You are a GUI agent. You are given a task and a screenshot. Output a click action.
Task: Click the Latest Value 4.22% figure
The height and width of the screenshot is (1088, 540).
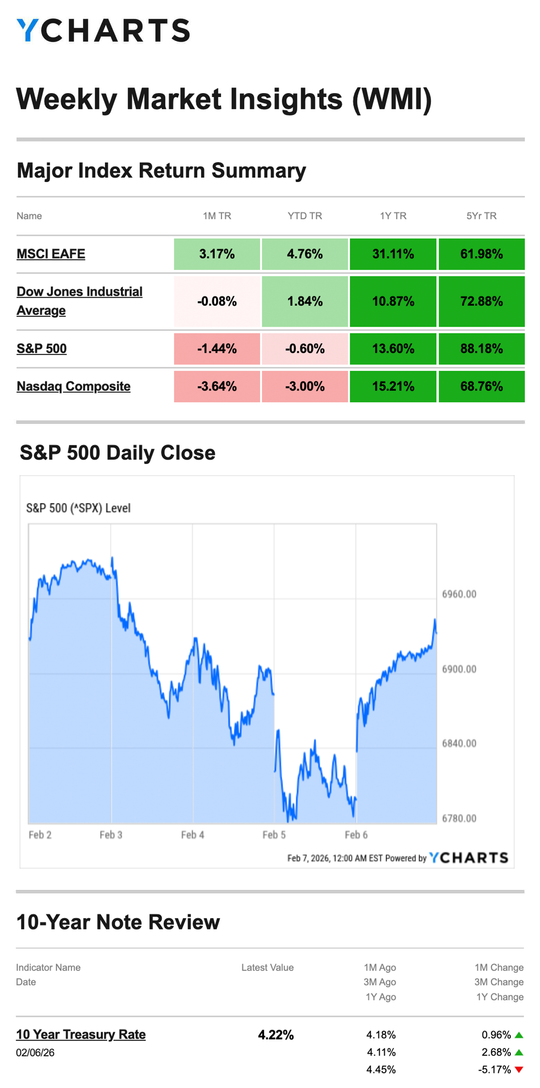[x=276, y=1035]
